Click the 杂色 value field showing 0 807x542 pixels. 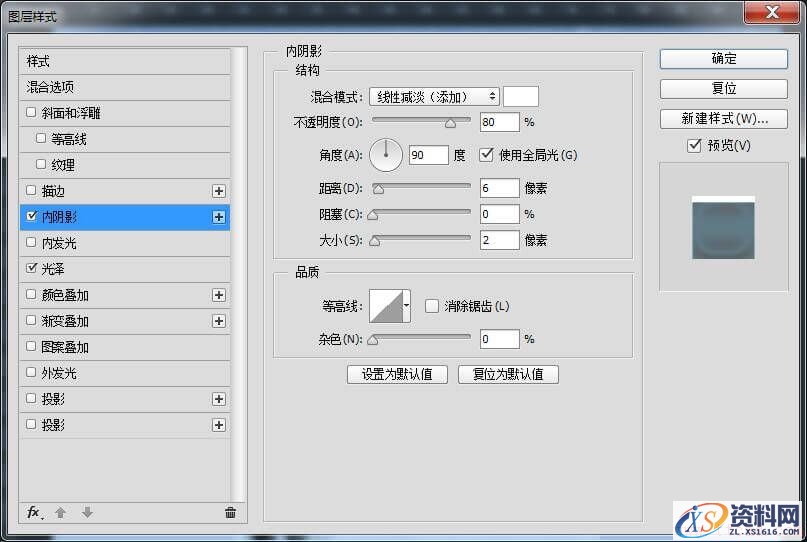click(x=499, y=339)
